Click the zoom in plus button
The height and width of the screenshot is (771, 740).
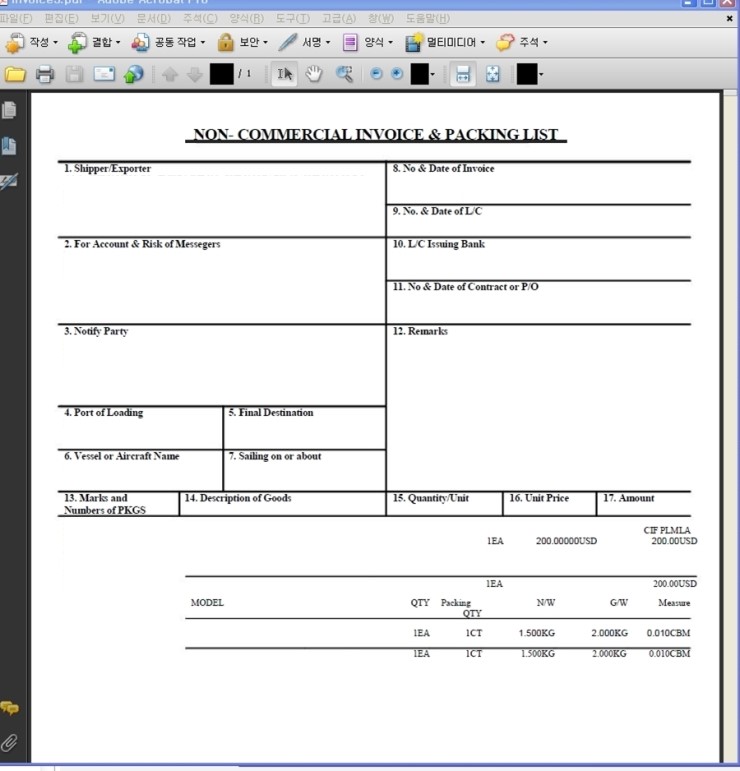(397, 74)
